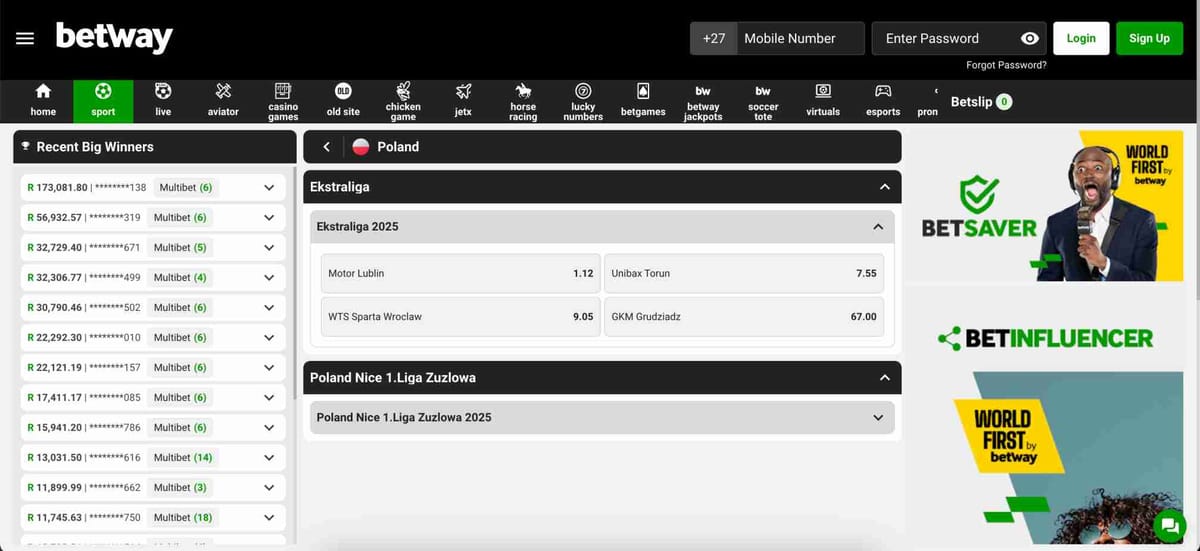Screen dimensions: 1200x551
Task: Select the sport navigation icon
Action: pyautogui.click(x=103, y=101)
